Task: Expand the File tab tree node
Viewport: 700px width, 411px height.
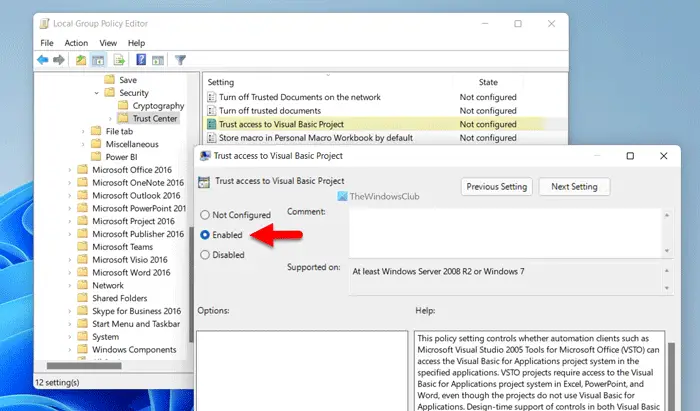Action: [83, 131]
